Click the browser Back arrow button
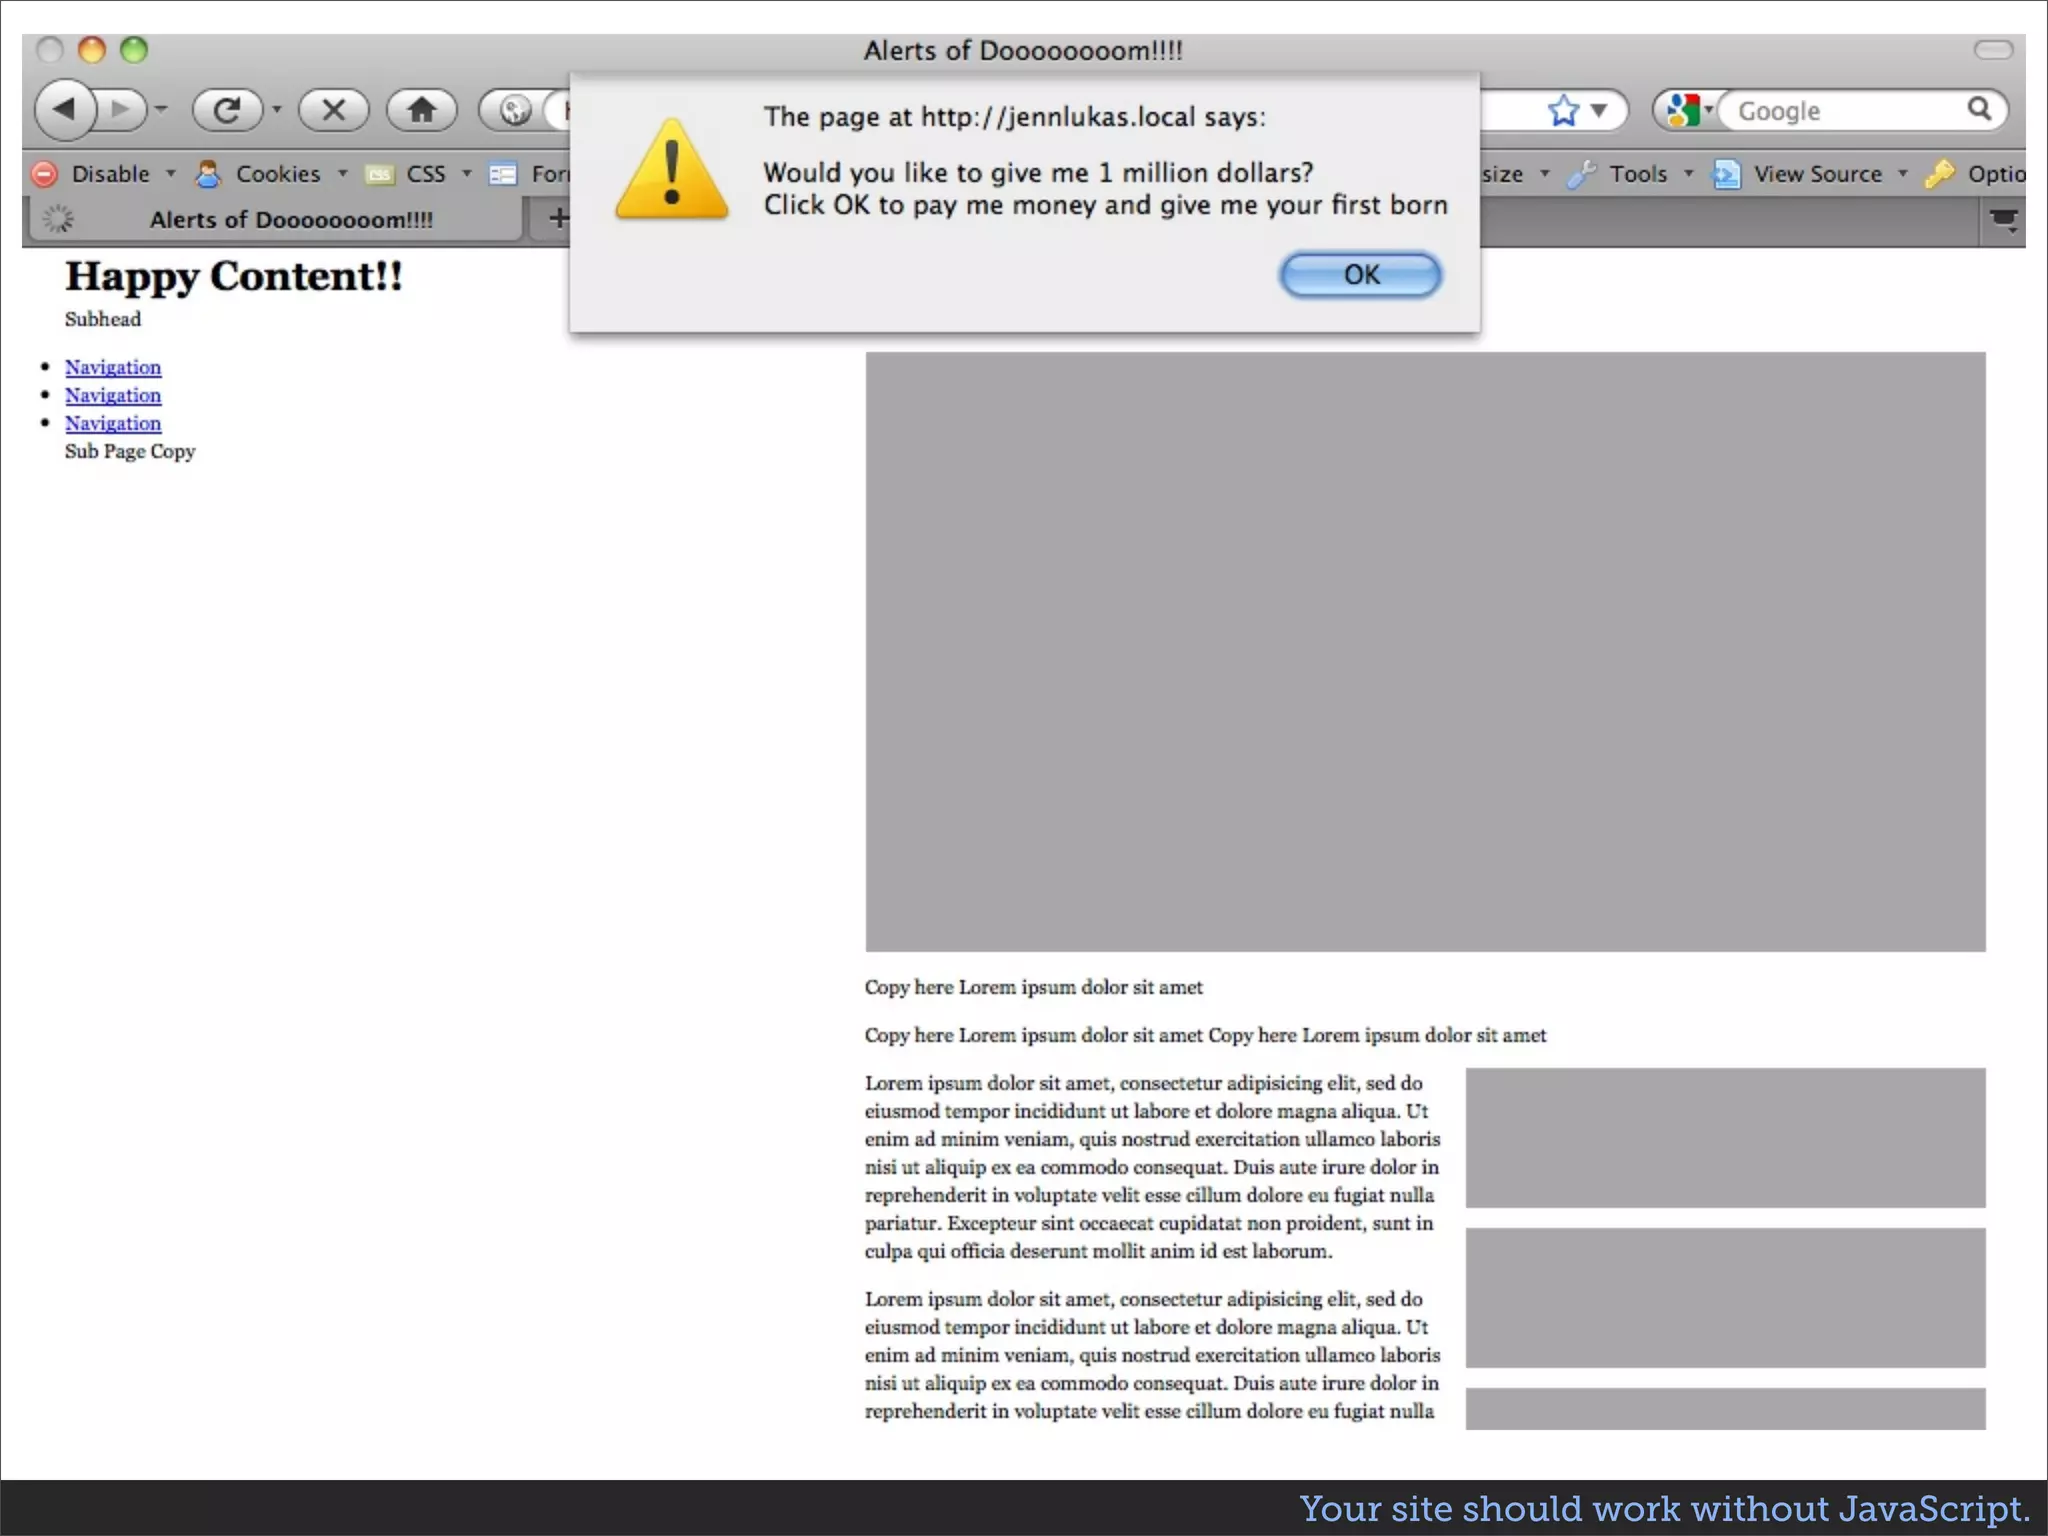This screenshot has height=1536, width=2048. pyautogui.click(x=64, y=109)
